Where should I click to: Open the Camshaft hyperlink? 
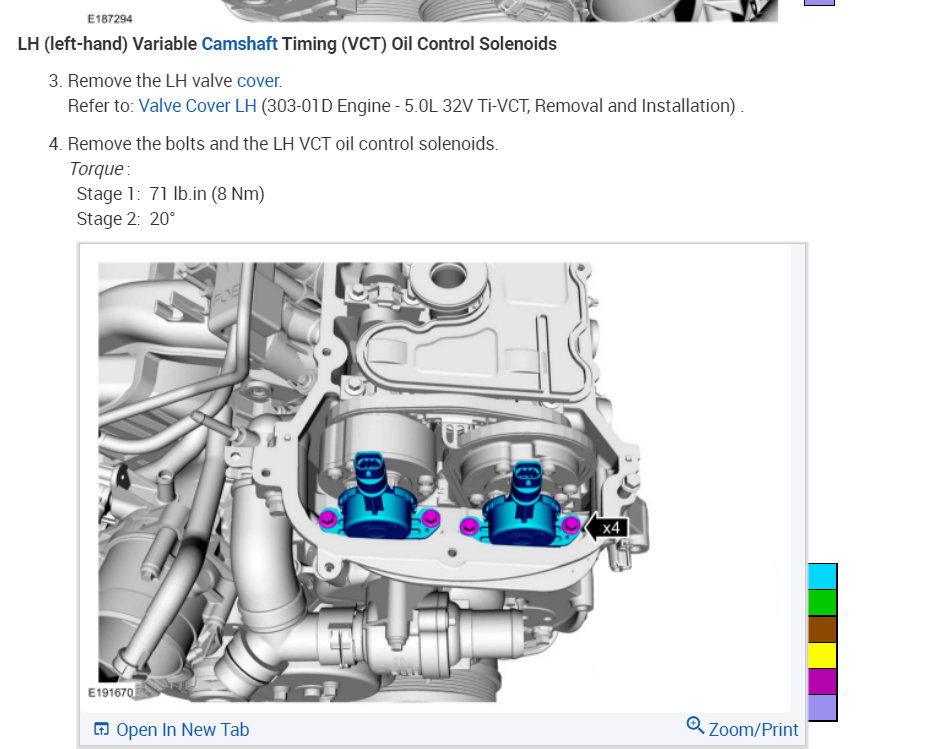pos(238,44)
